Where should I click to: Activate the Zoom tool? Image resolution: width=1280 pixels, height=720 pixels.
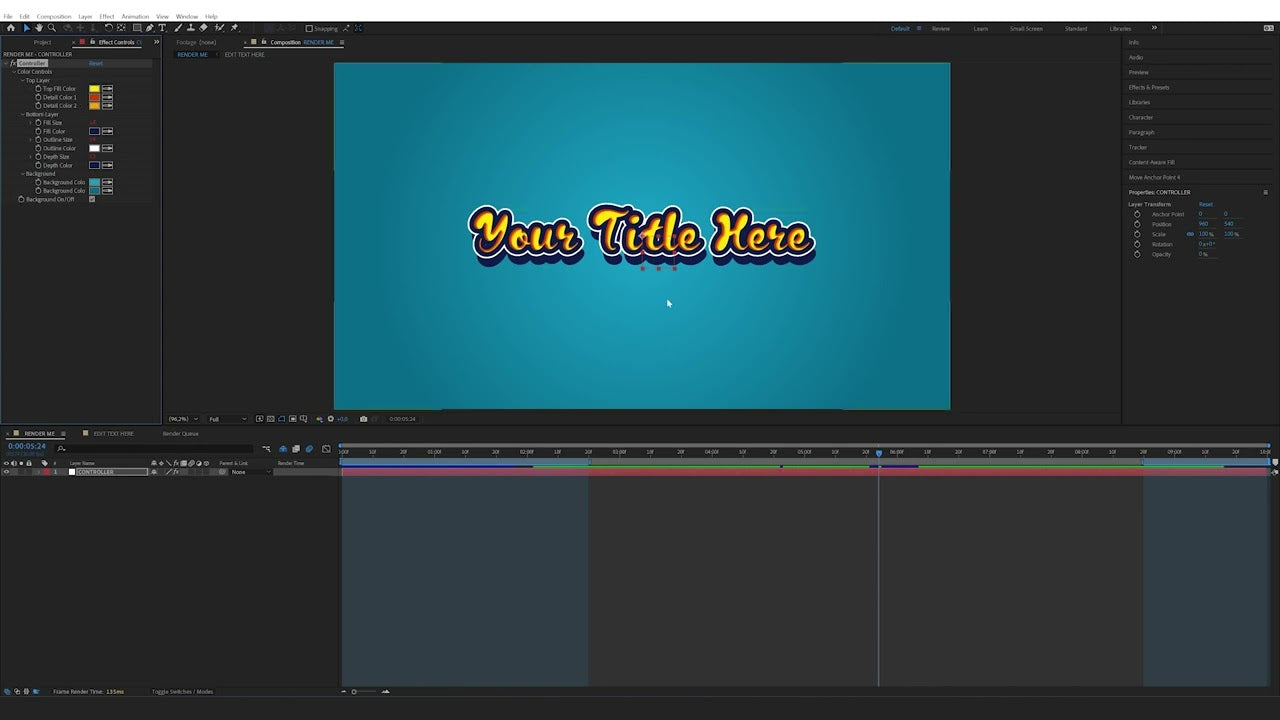(52, 28)
